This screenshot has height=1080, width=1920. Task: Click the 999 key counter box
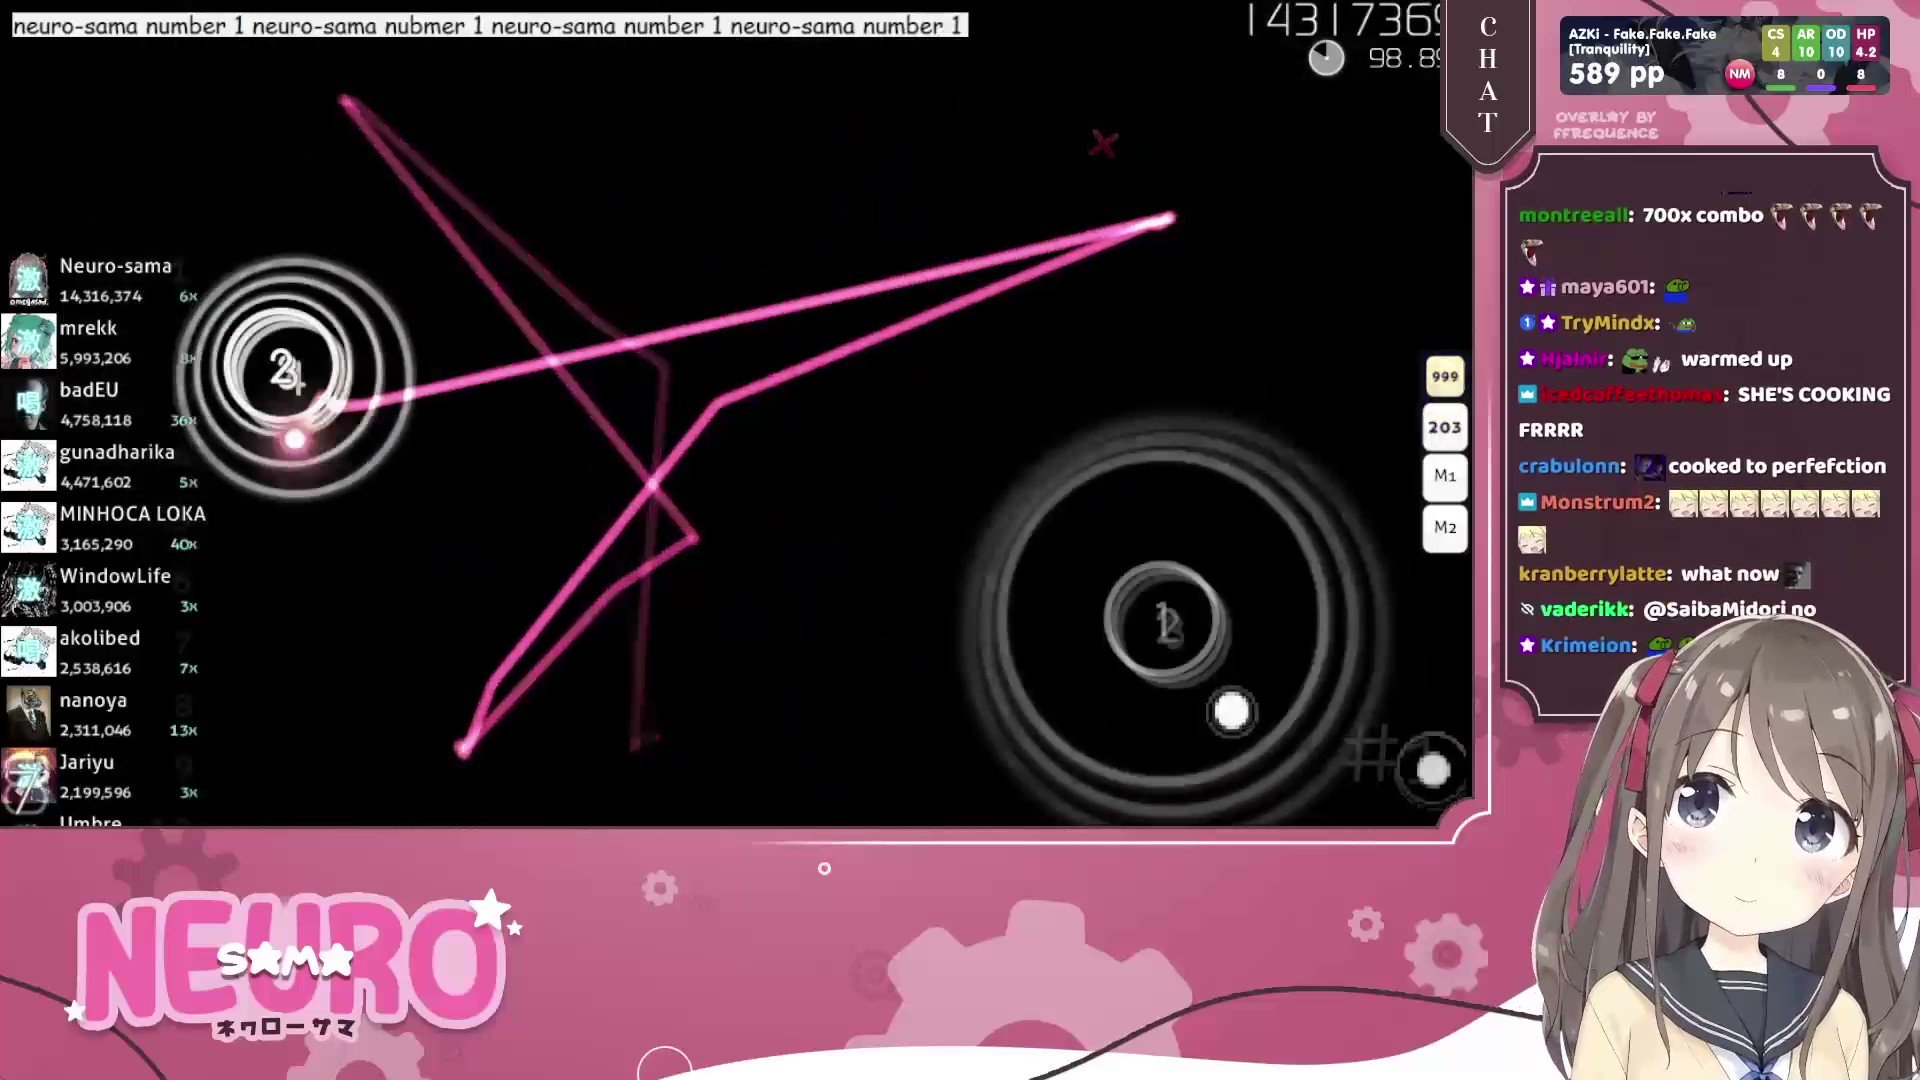point(1444,377)
